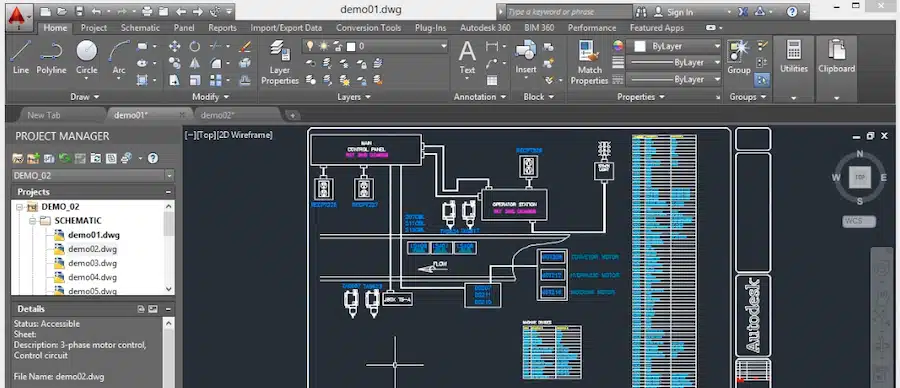Open the layer name dropdown list
This screenshot has width=900, height=388.
[444, 46]
